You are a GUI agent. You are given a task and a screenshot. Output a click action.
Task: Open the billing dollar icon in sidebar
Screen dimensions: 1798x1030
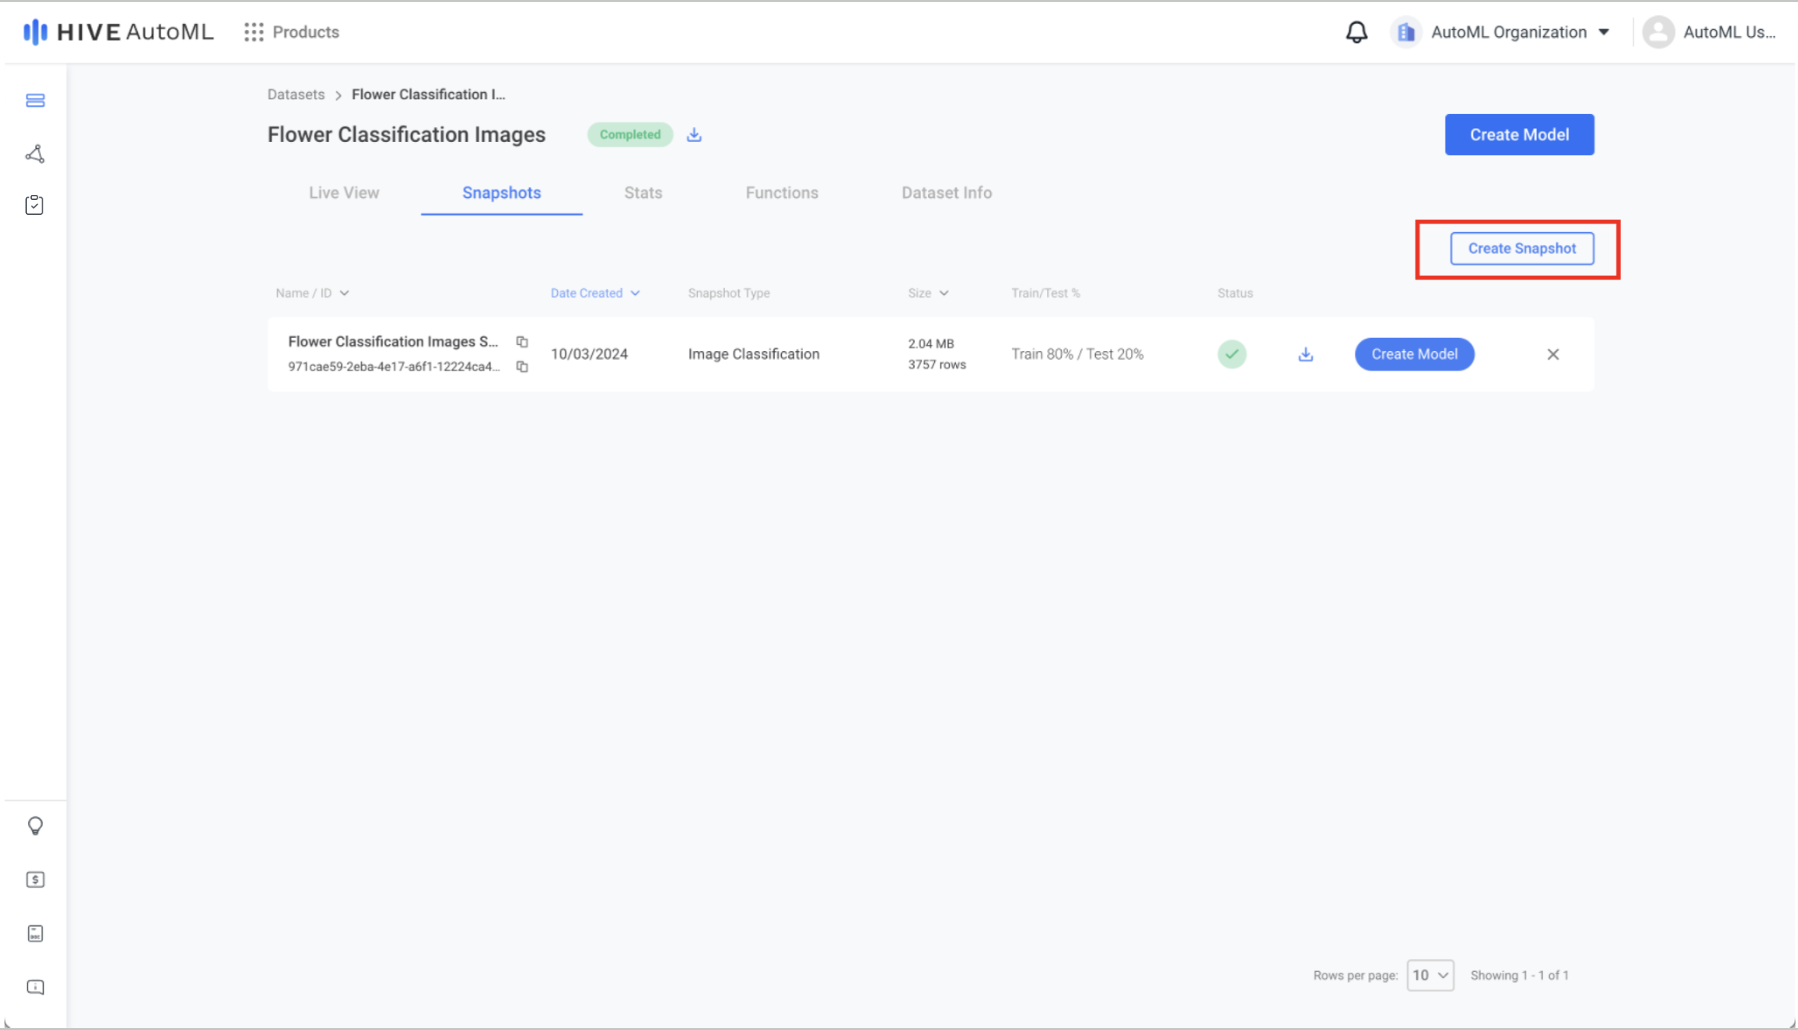pos(35,880)
